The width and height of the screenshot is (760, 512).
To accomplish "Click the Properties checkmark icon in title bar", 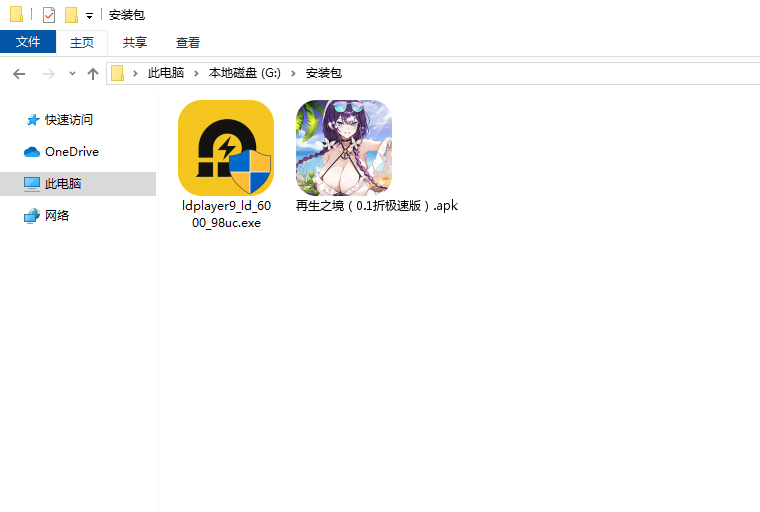I will 49,15.
